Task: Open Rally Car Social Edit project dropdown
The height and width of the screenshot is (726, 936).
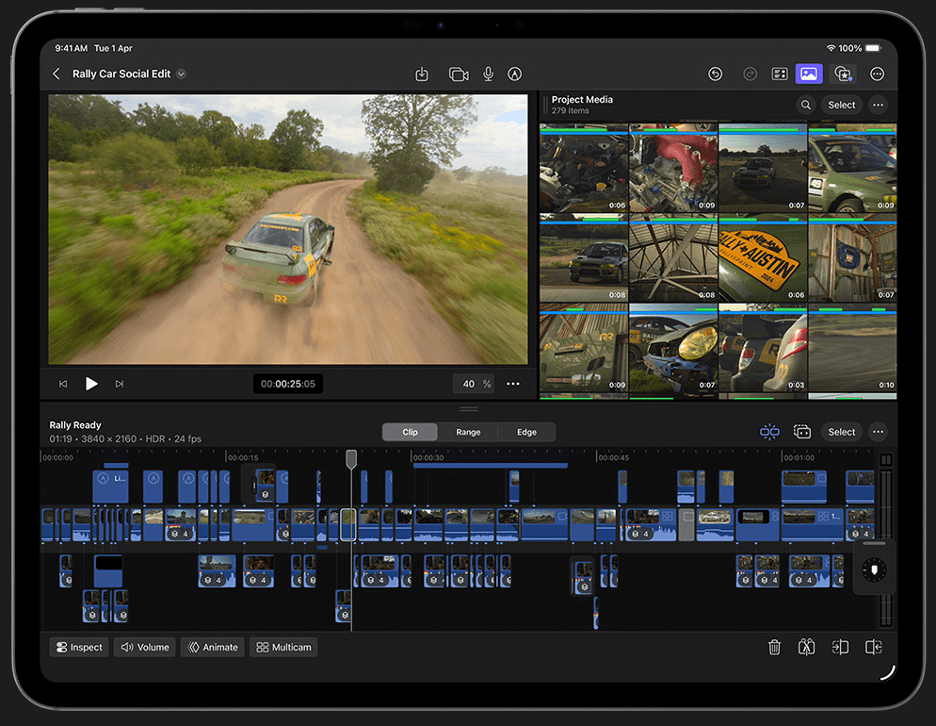Action: tap(181, 74)
